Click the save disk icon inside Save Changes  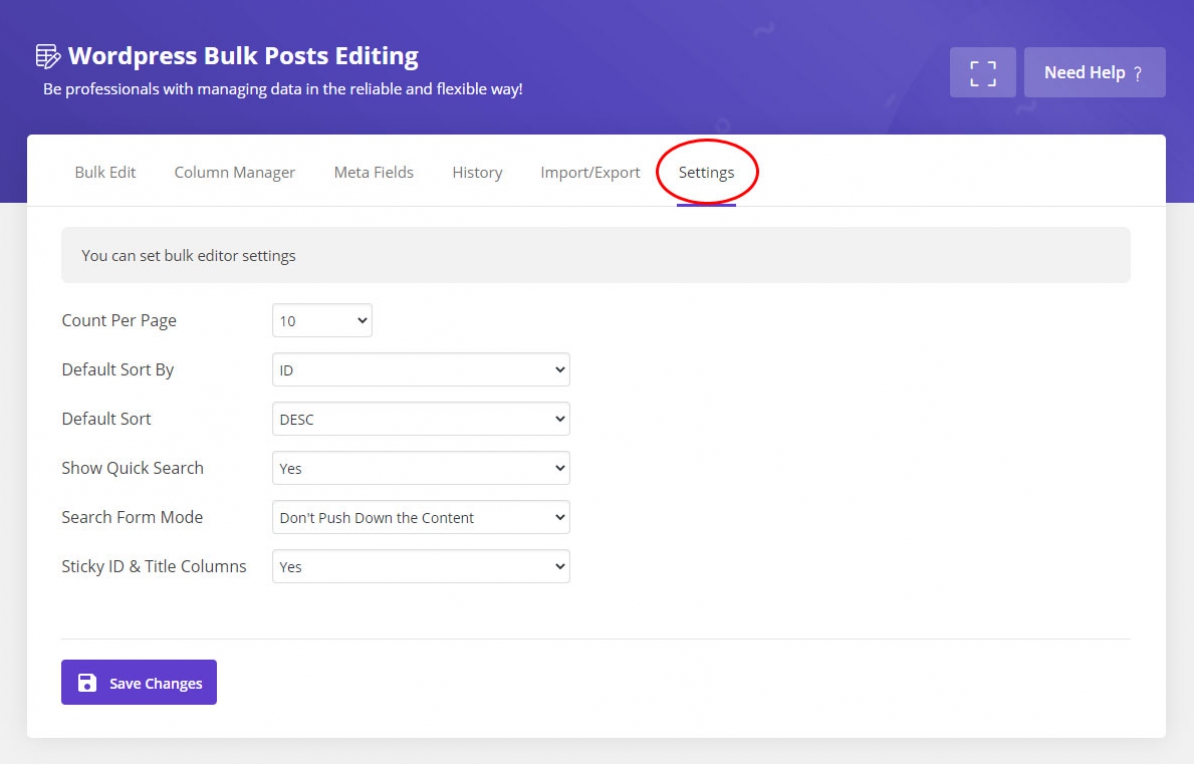[87, 682]
